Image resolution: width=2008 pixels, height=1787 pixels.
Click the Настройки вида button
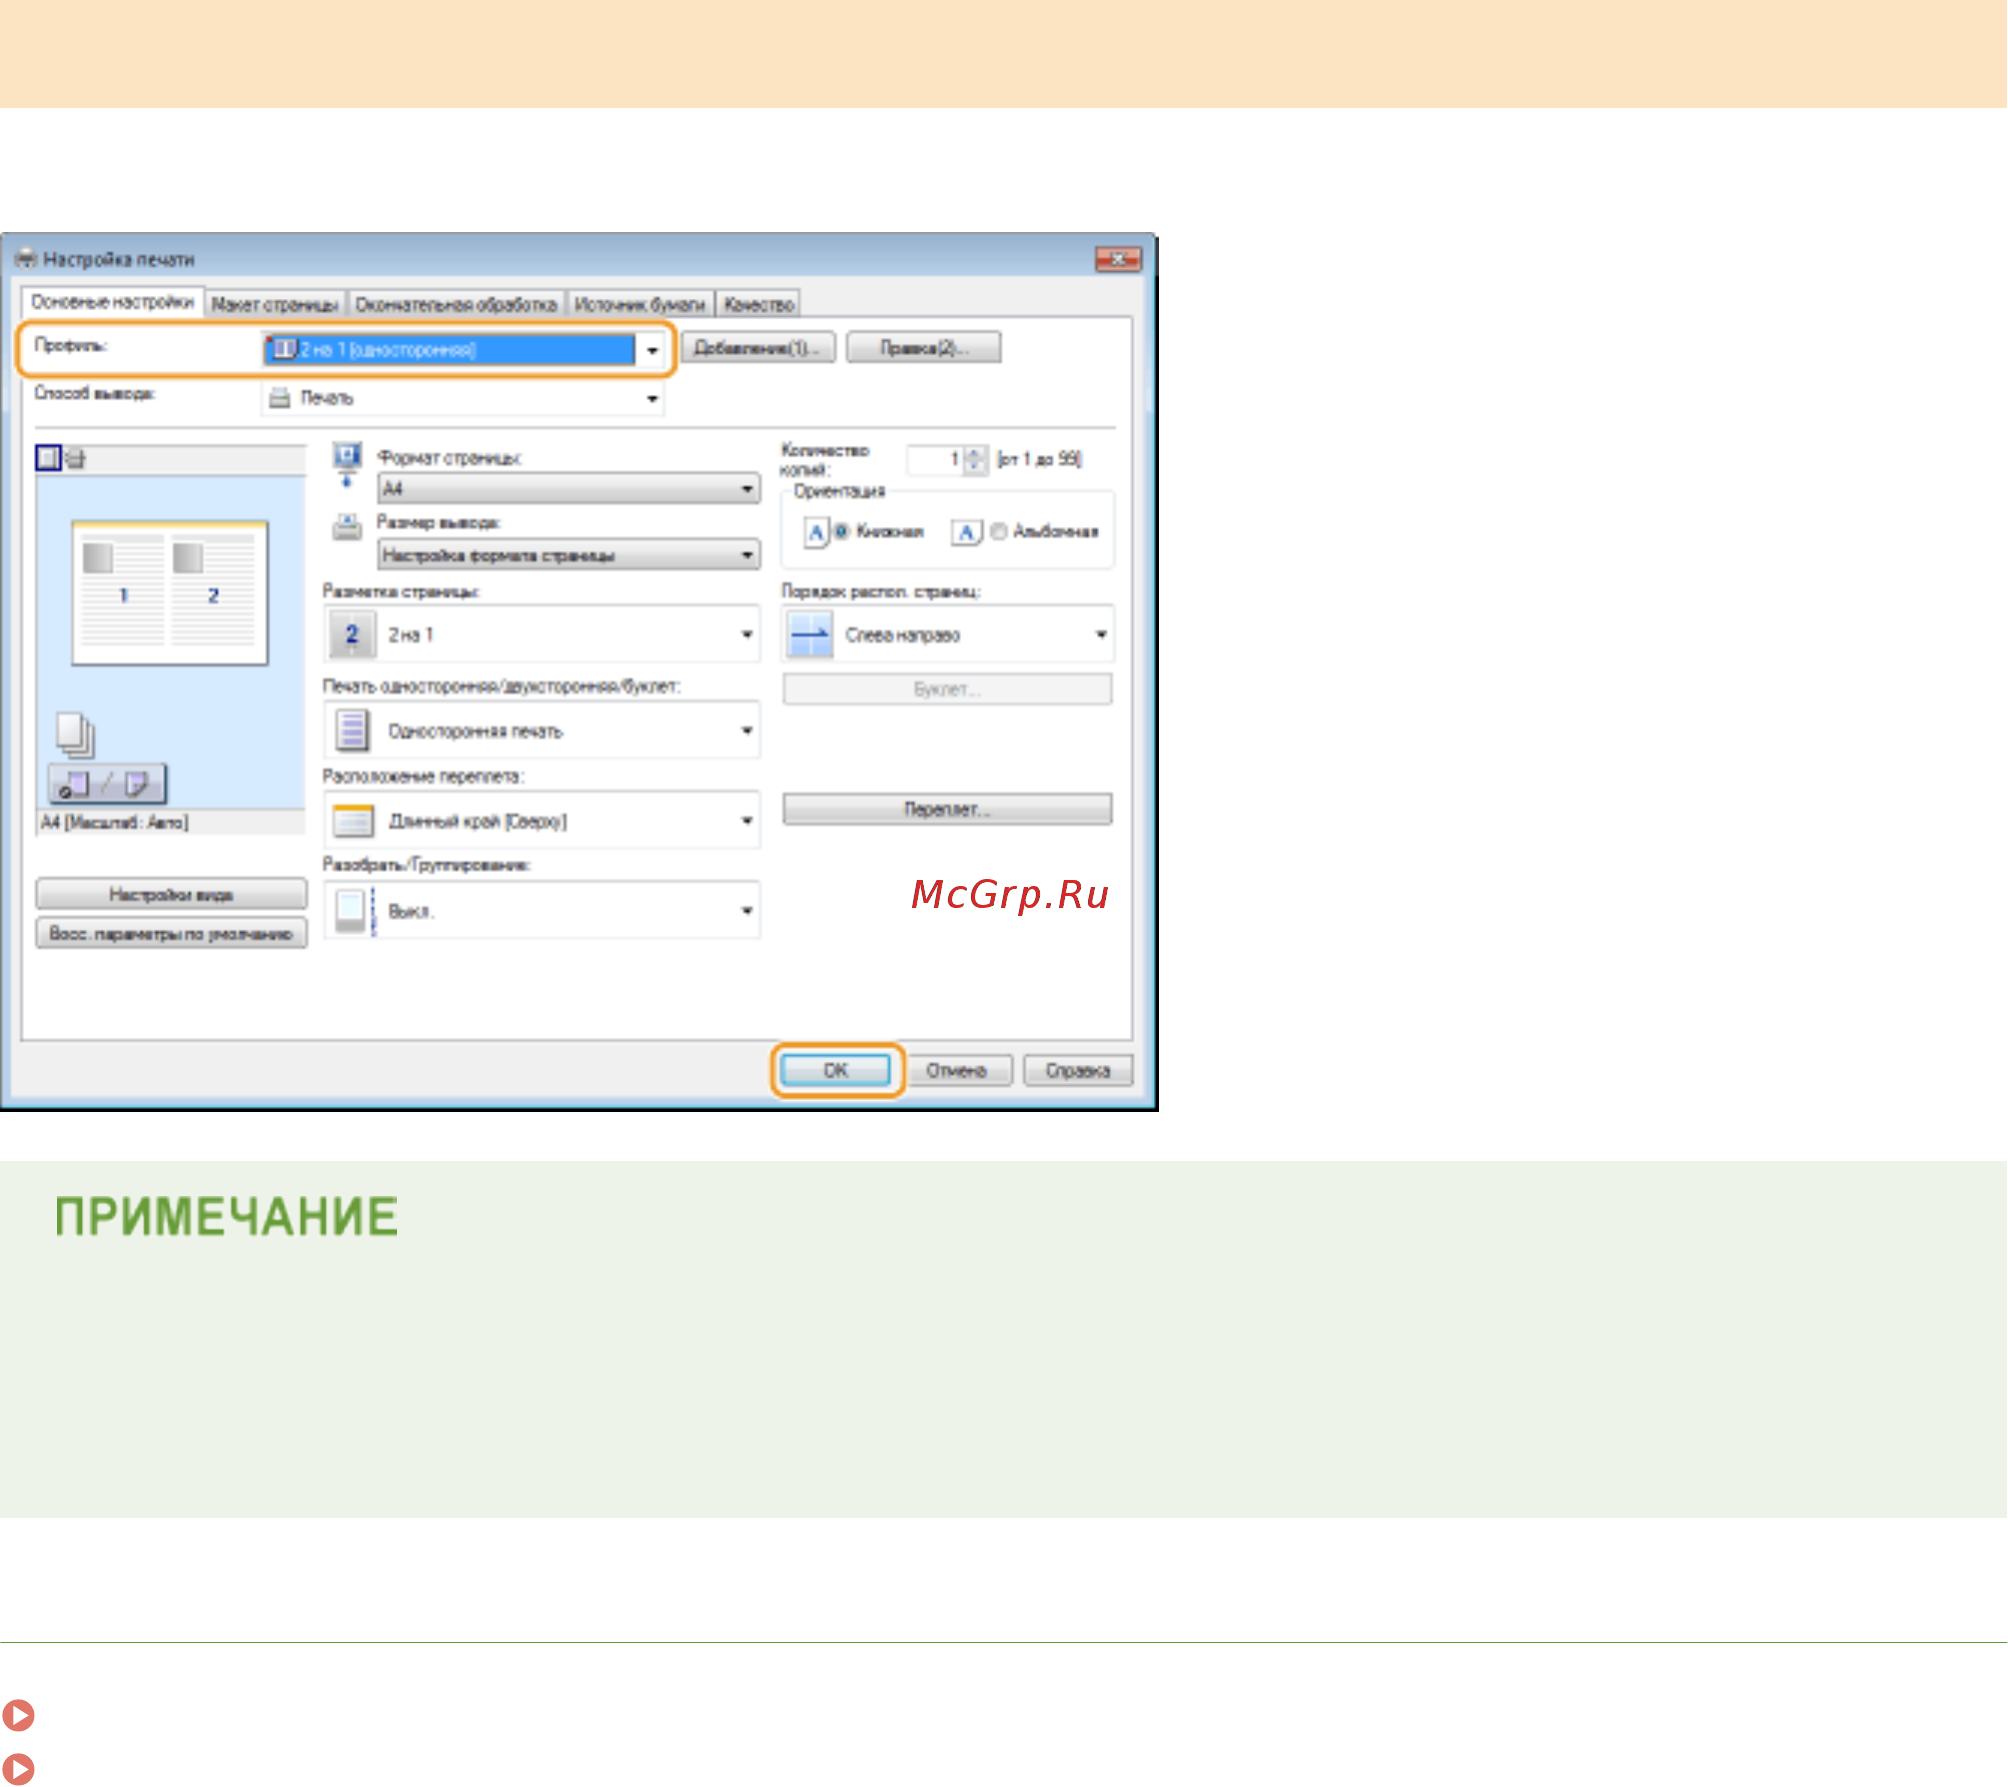pyautogui.click(x=171, y=894)
